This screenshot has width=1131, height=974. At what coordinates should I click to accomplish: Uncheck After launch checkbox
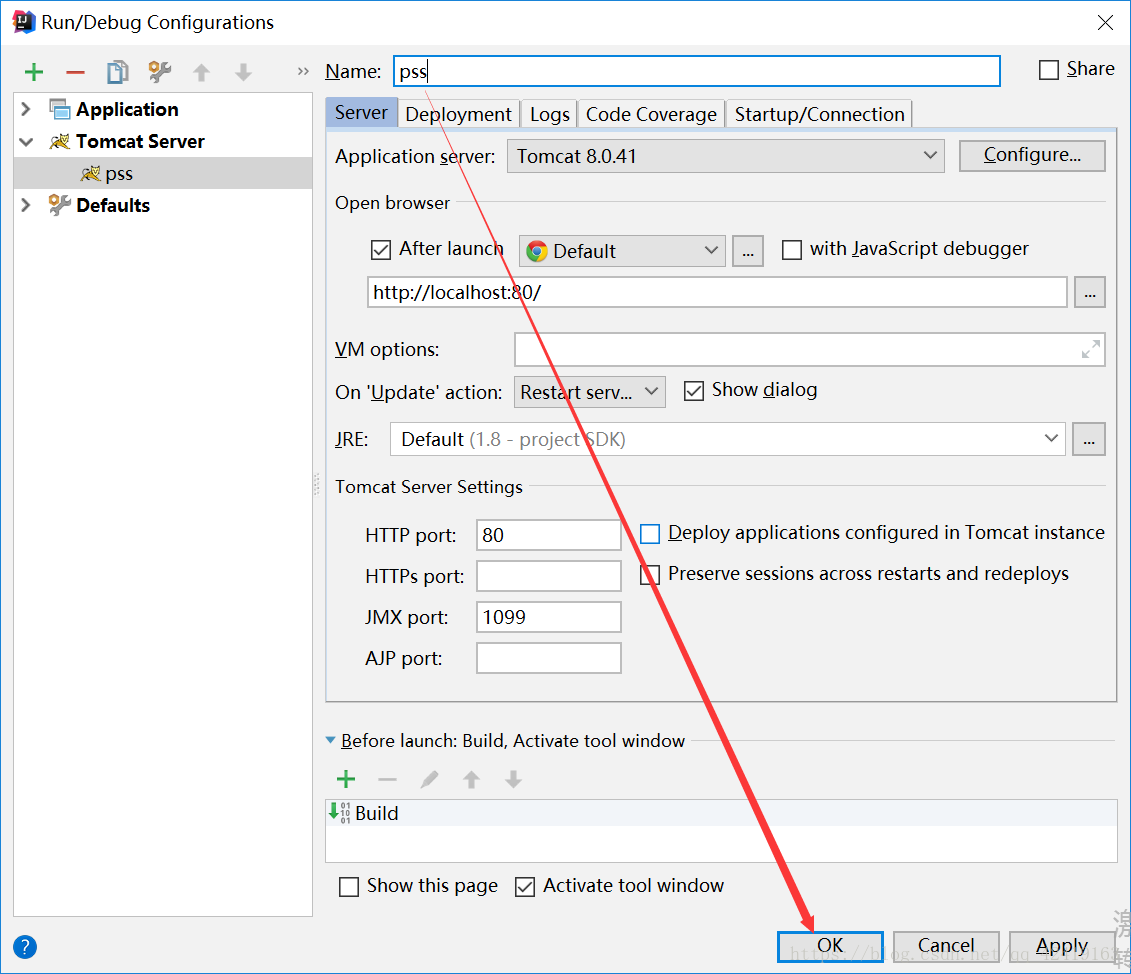coord(381,250)
